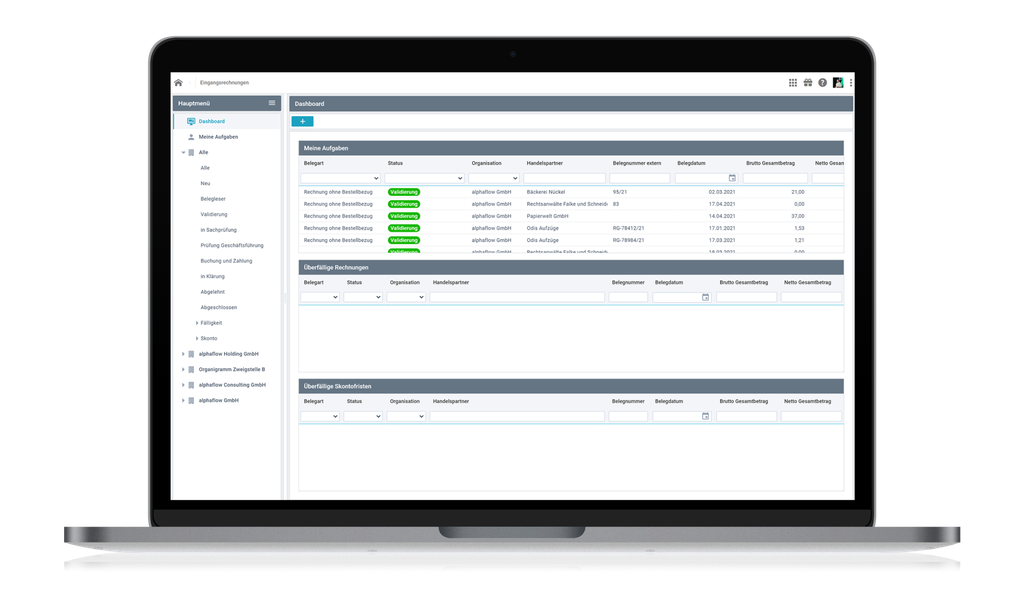1024x589 pixels.
Task: Open the Bäckerei Nückel invoice row
Action: 571,192
